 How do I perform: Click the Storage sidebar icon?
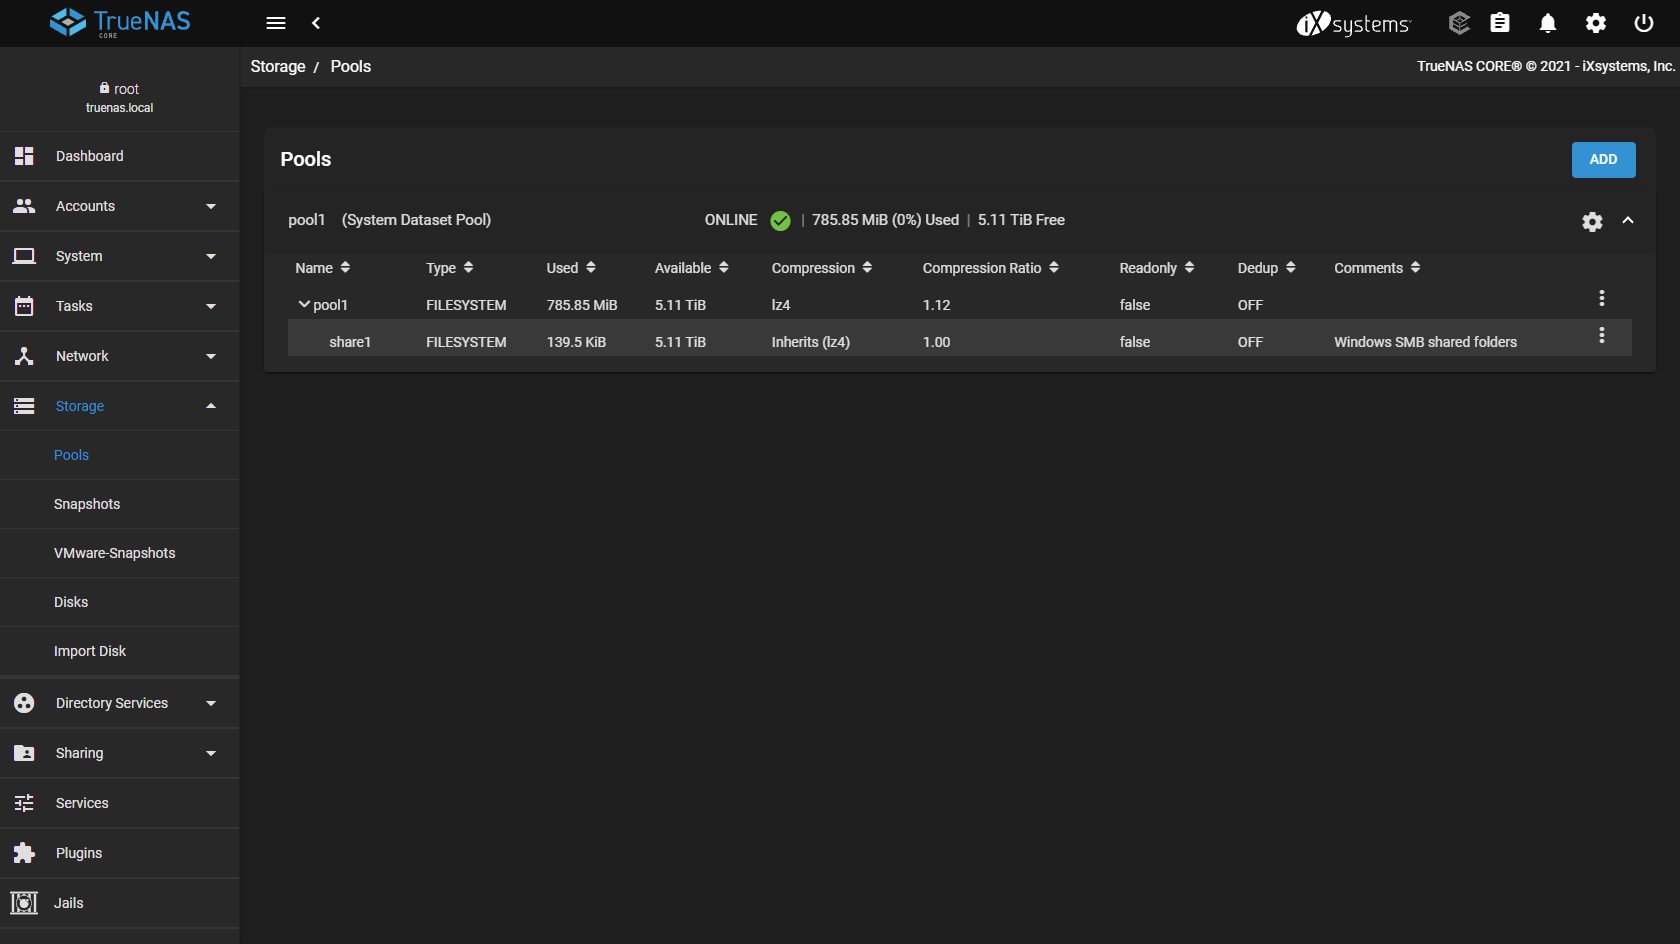[24, 406]
